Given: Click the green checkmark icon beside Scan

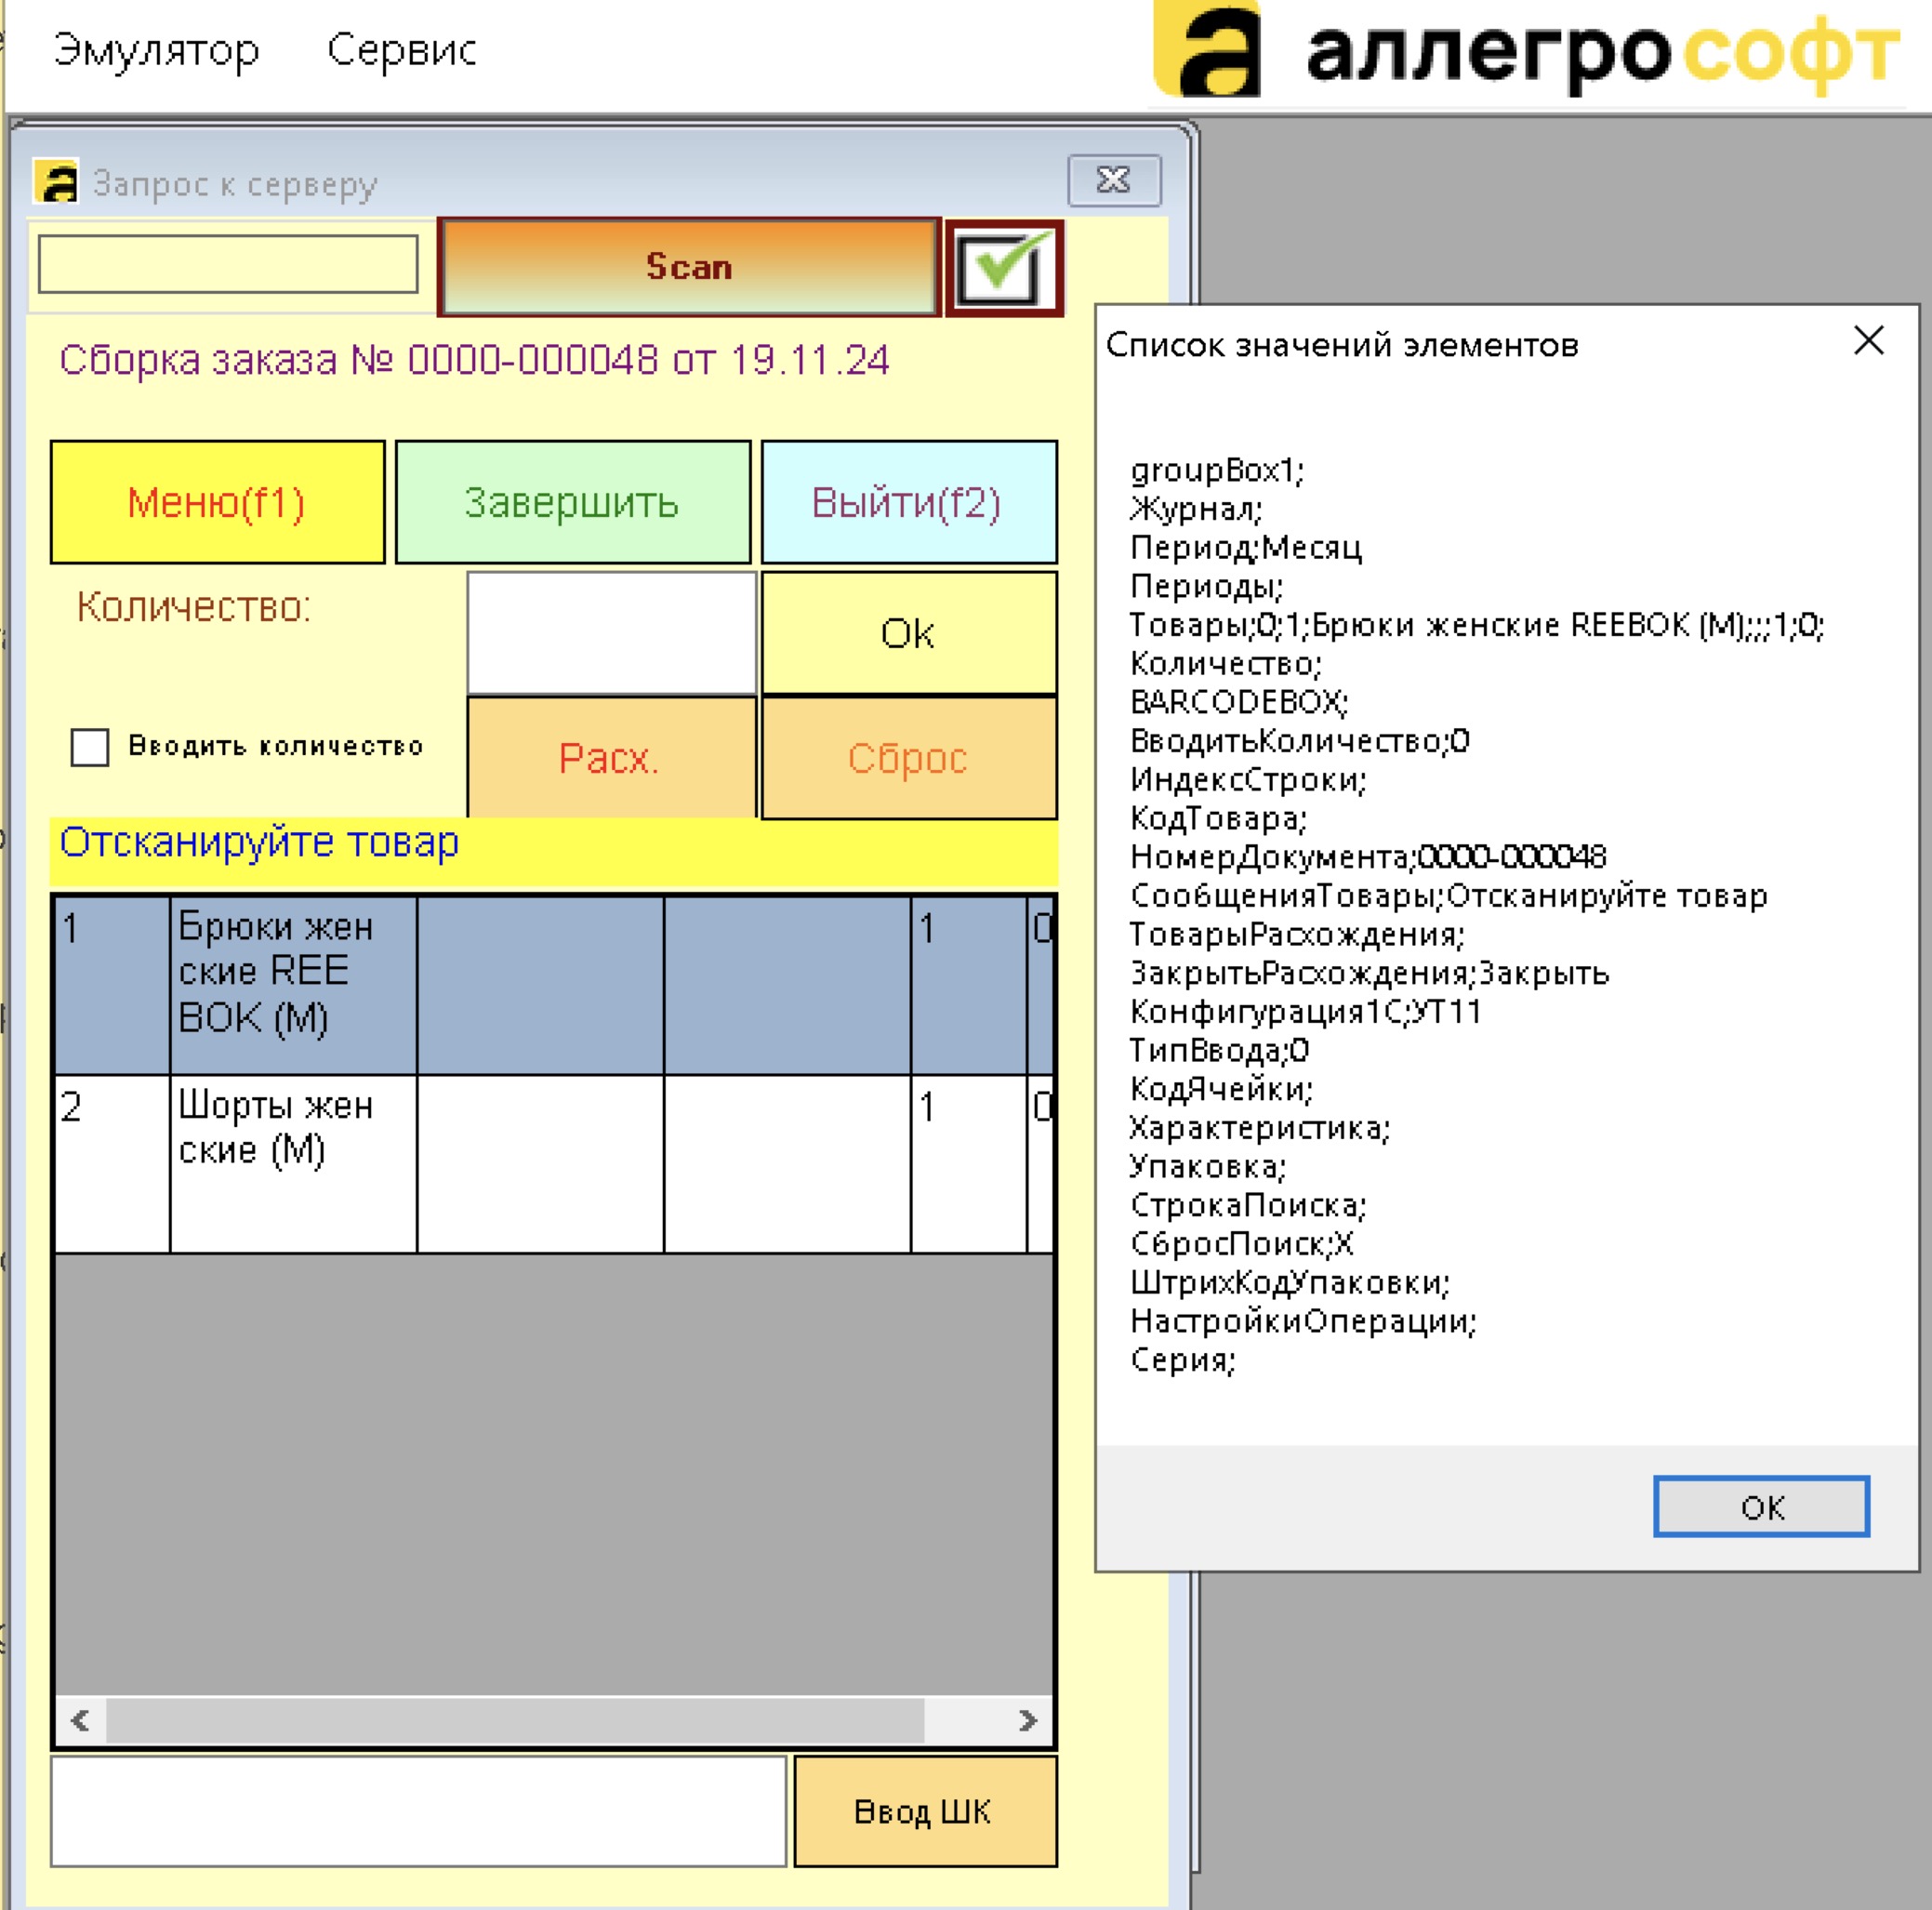Looking at the screenshot, I should point(1004,268).
